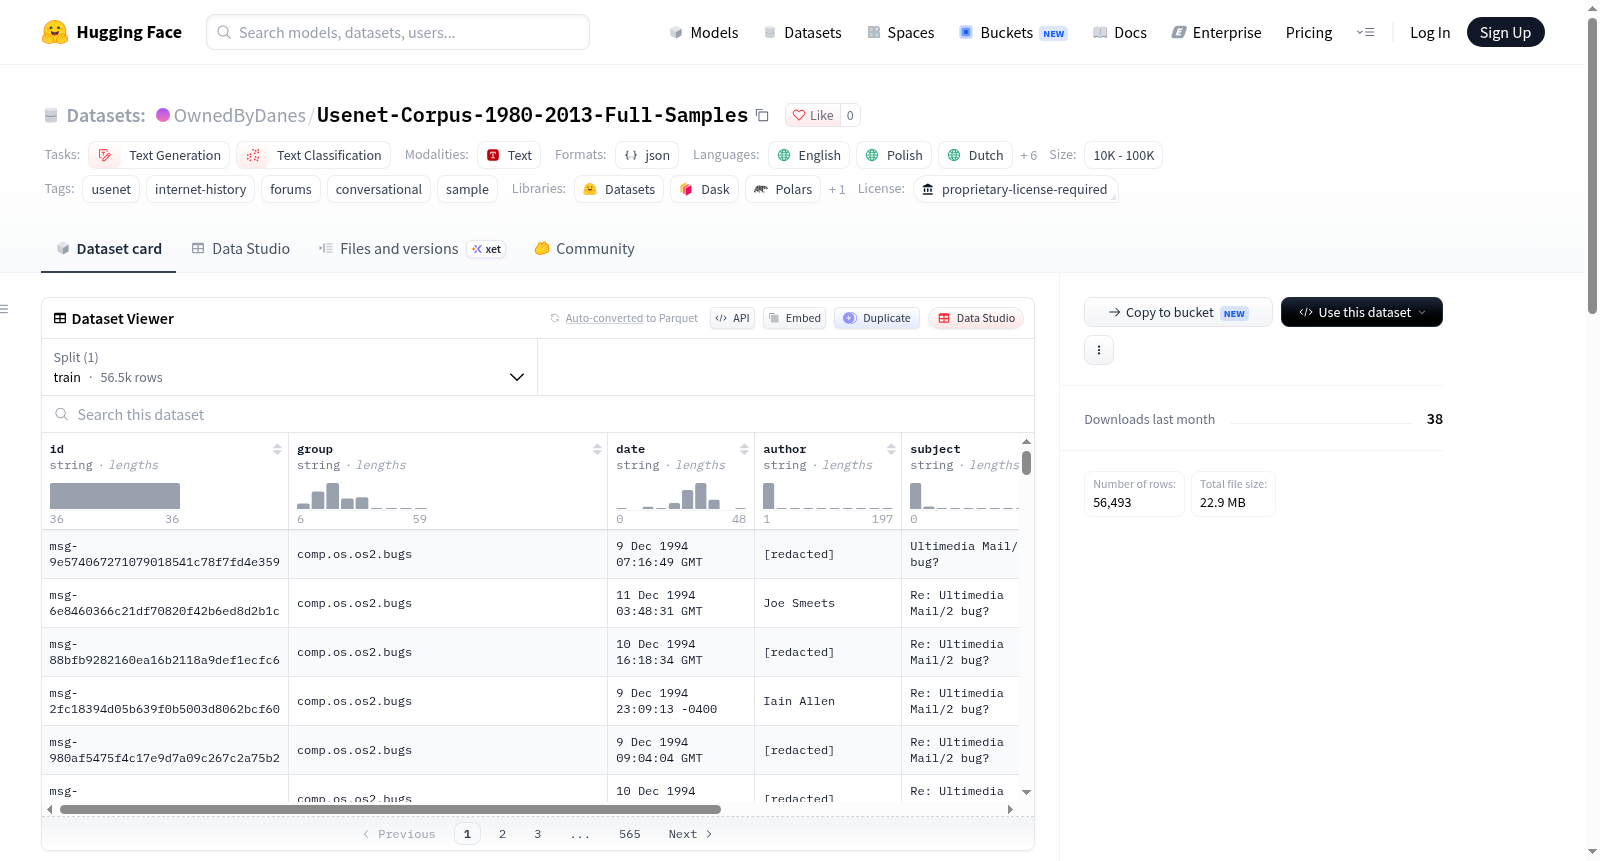Click the Log In link
Viewport: 1600px width, 861px height.
click(1430, 32)
